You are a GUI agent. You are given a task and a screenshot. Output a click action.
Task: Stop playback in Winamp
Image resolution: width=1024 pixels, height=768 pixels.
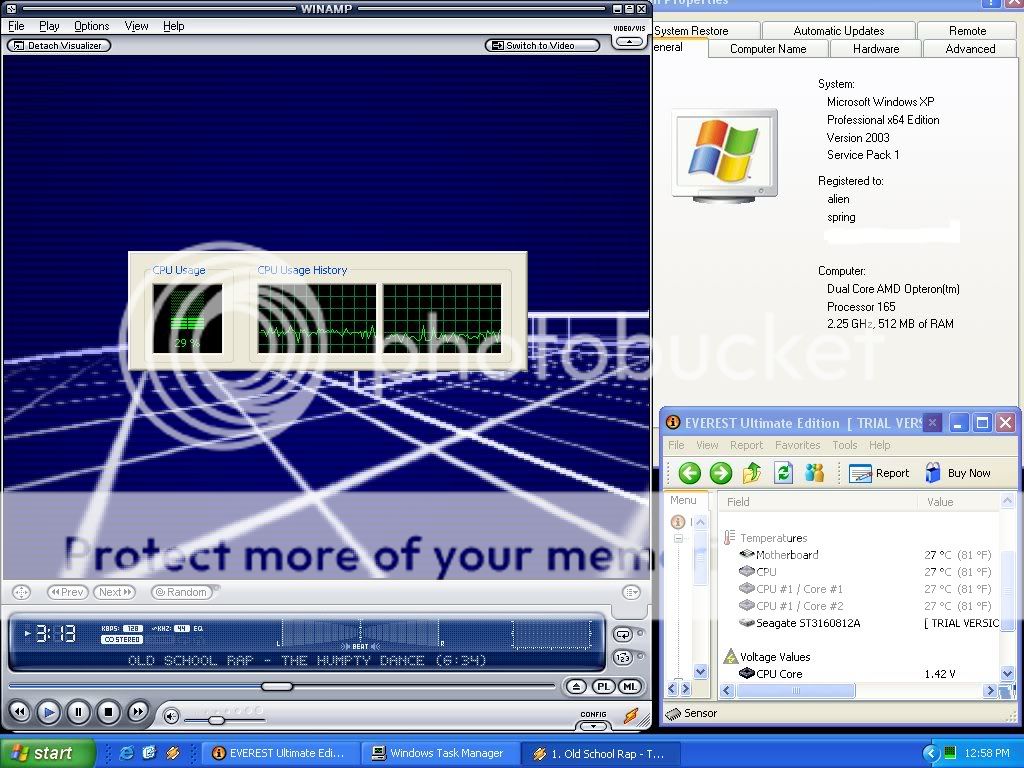[108, 713]
